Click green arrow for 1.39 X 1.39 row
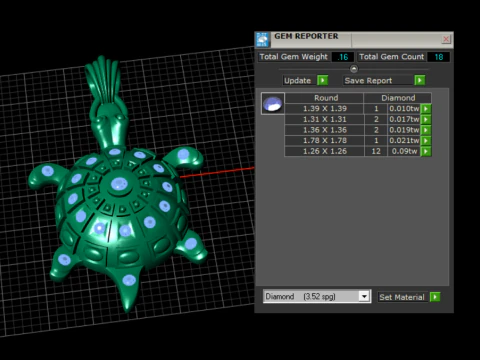Screen dimensions: 480x360 pyautogui.click(x=426, y=109)
